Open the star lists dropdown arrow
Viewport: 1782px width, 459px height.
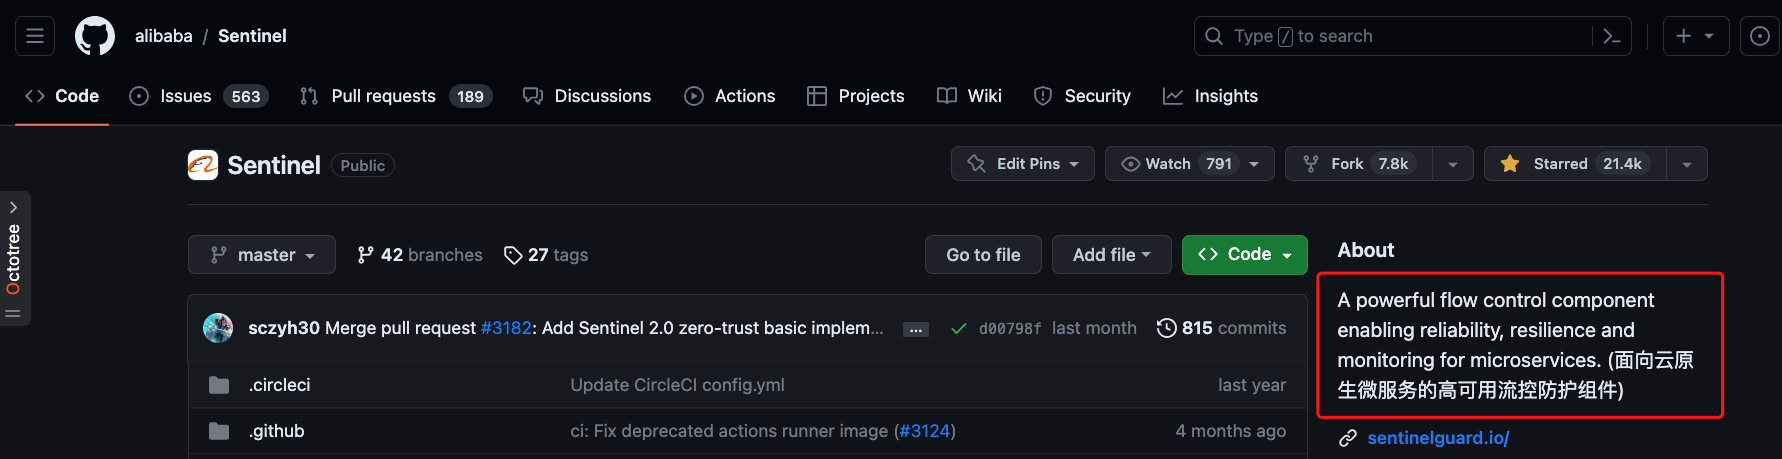point(1687,164)
